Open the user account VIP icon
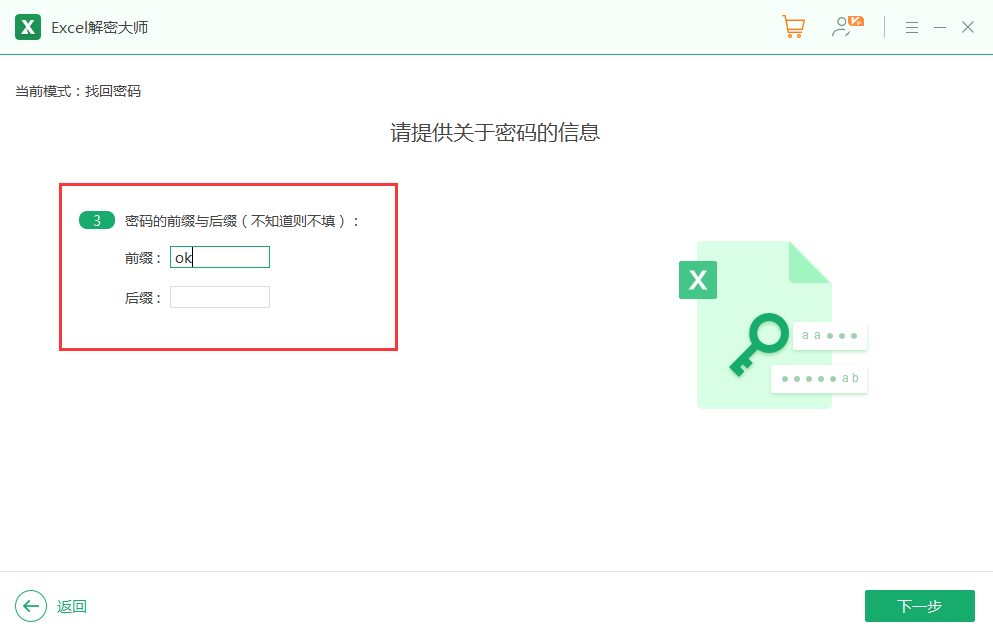 pyautogui.click(x=847, y=27)
